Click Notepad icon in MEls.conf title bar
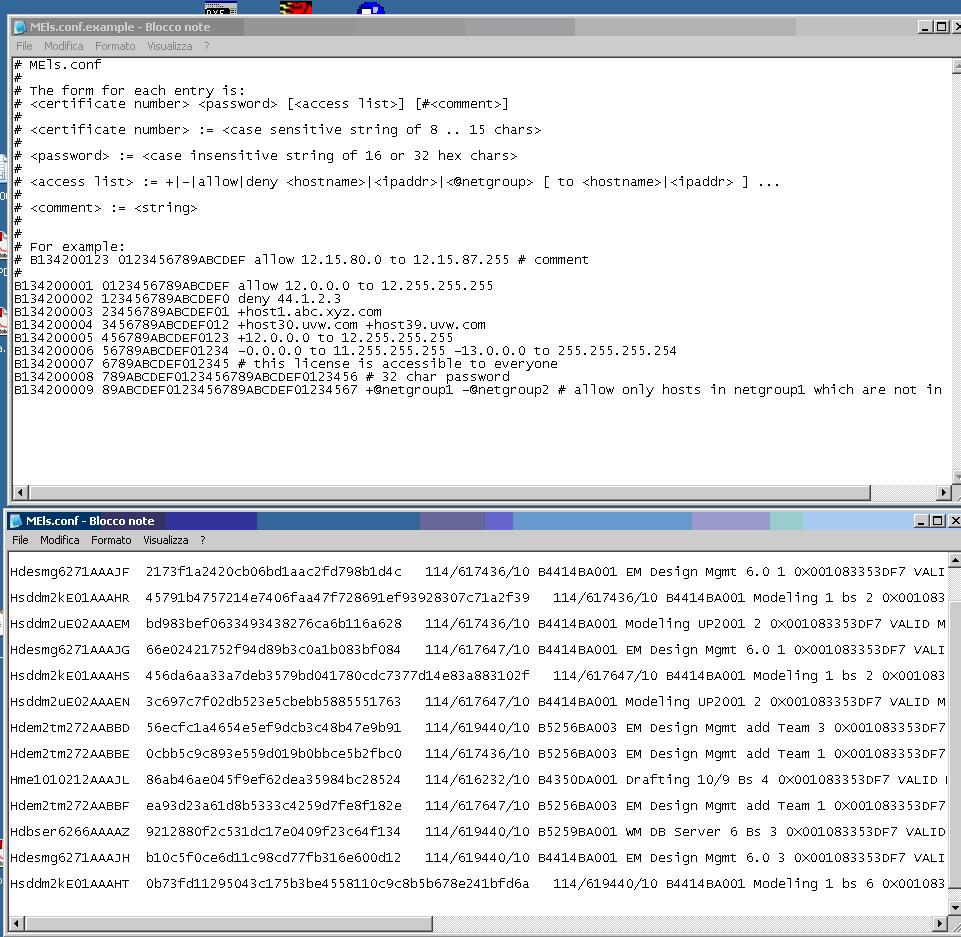Viewport: 961px width, 937px height. coord(16,521)
